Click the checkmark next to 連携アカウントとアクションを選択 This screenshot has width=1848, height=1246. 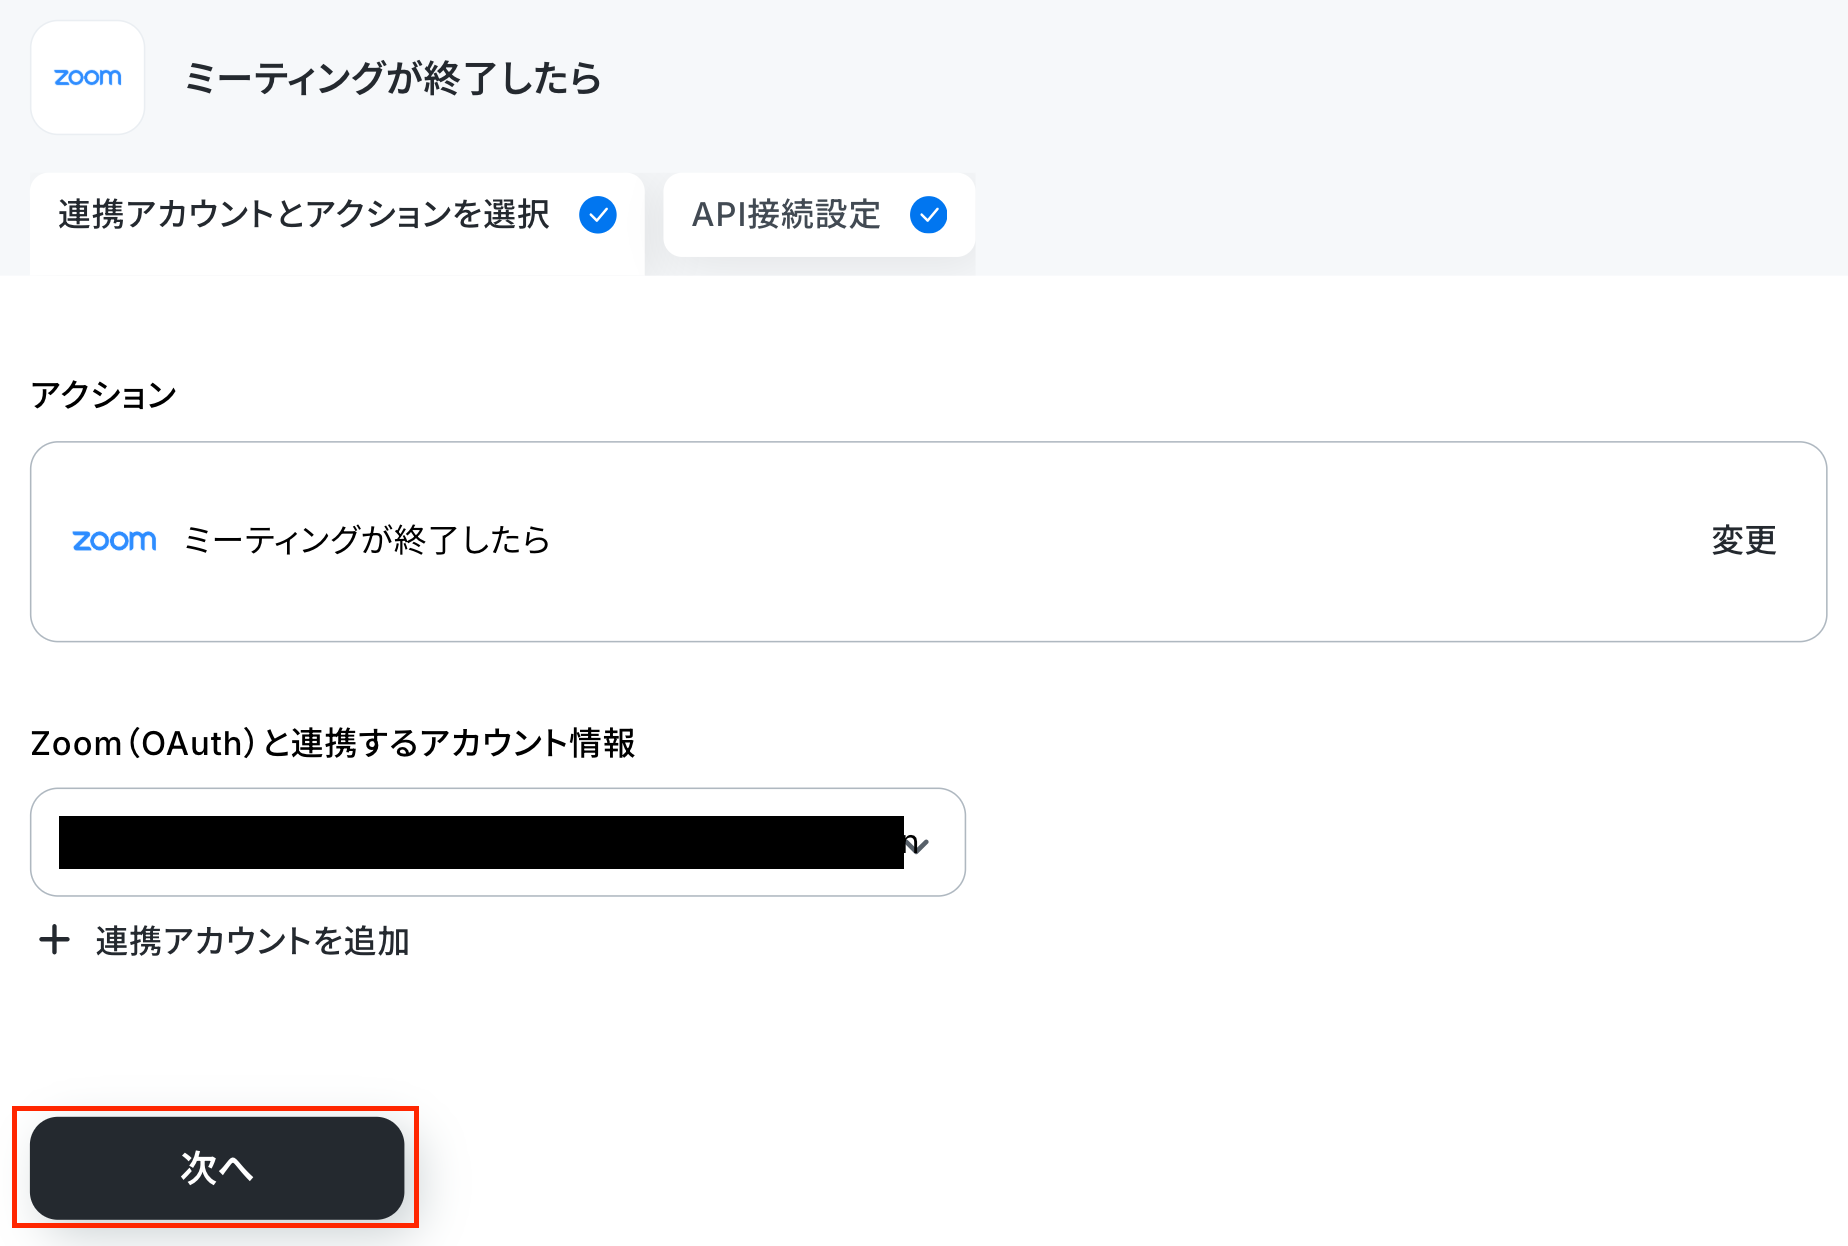click(x=598, y=215)
